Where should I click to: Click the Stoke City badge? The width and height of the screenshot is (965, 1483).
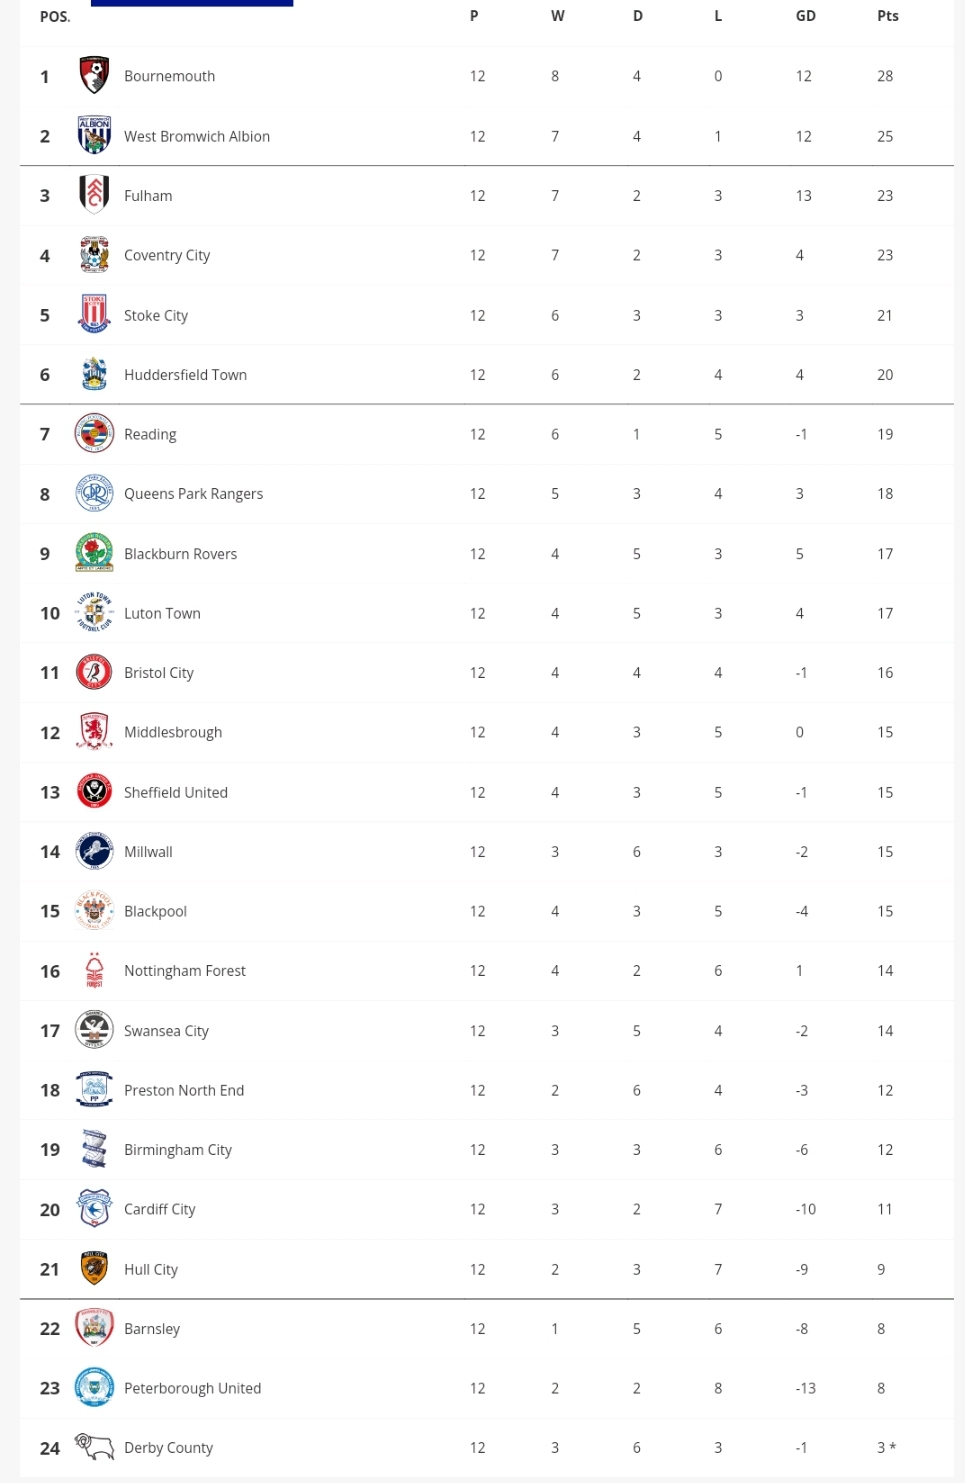94,314
